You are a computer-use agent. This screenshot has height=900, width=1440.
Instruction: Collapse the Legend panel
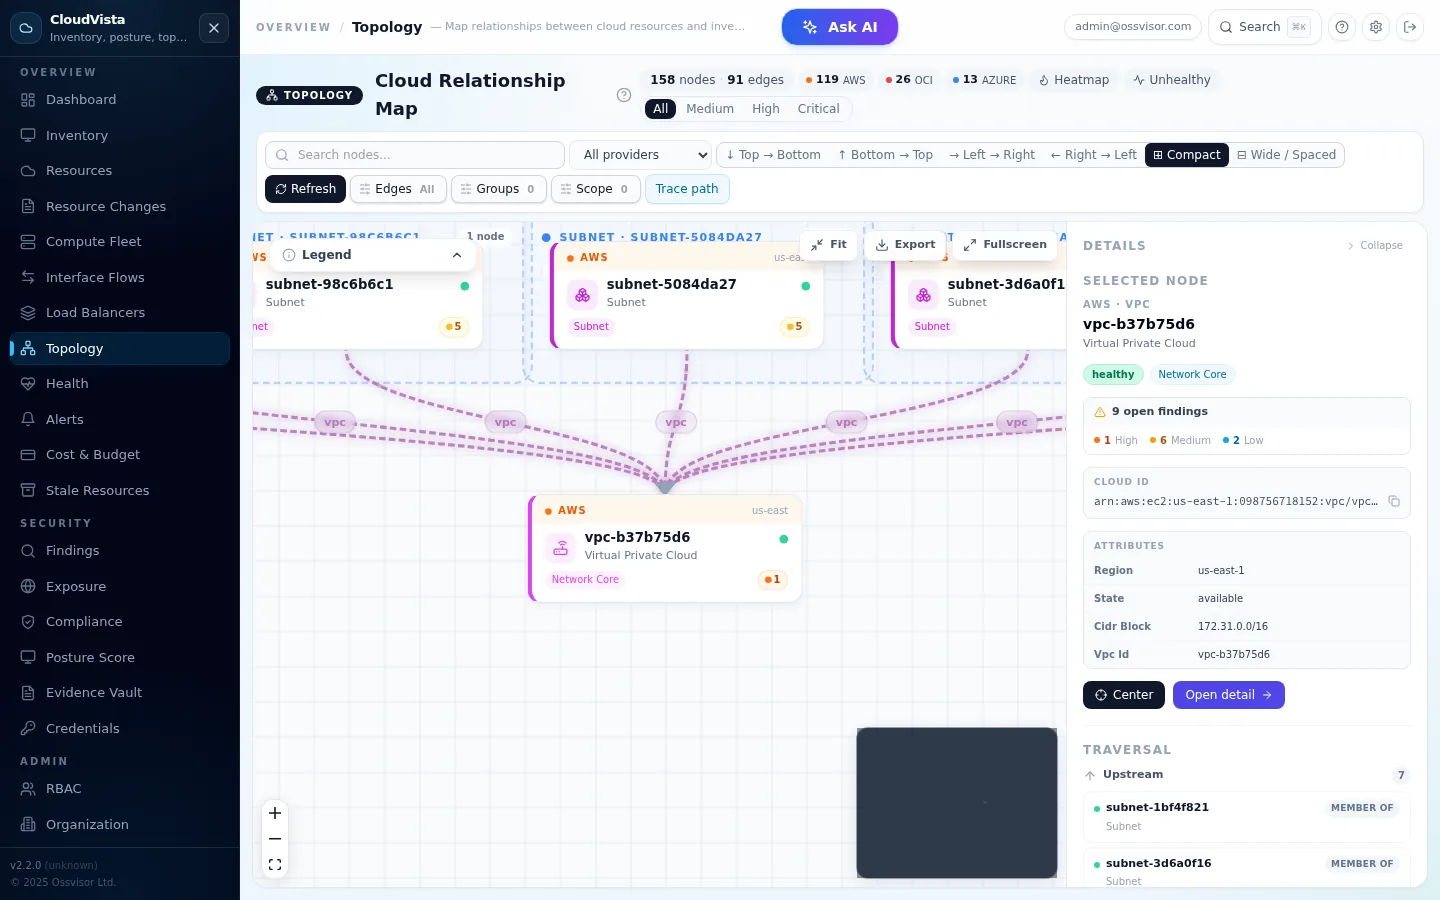click(x=457, y=255)
